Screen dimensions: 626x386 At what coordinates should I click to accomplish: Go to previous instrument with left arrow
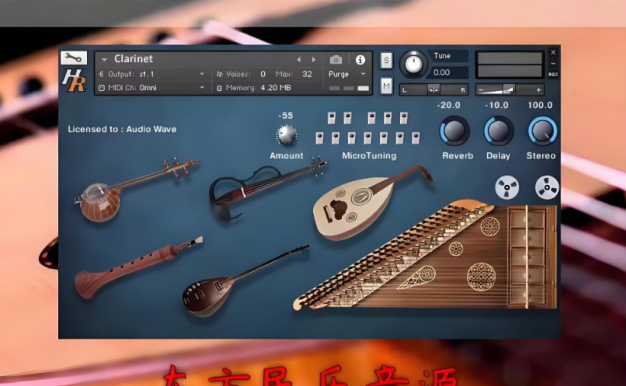point(299,59)
